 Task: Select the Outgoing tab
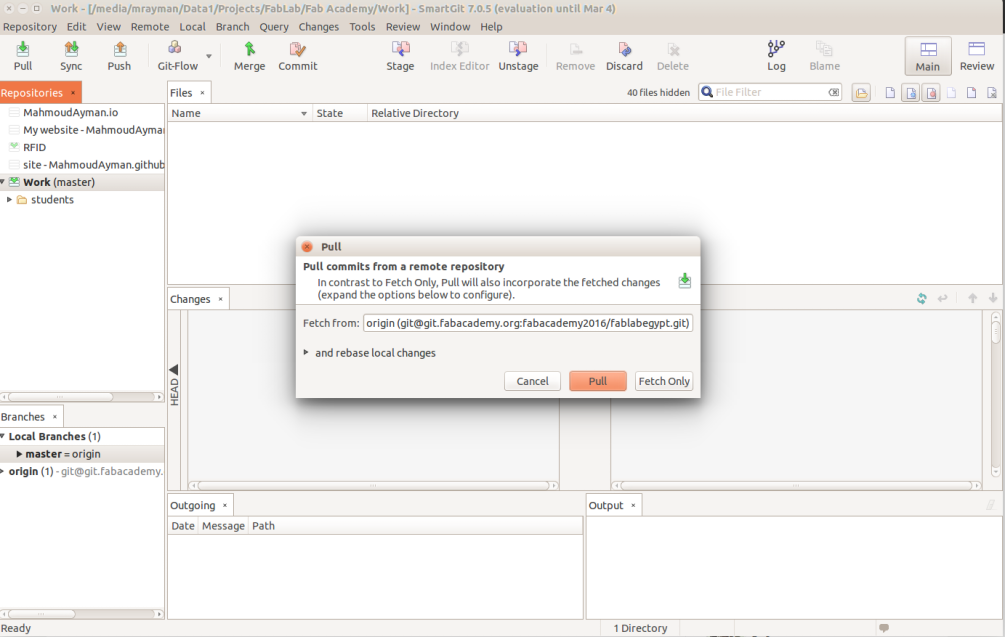192,506
